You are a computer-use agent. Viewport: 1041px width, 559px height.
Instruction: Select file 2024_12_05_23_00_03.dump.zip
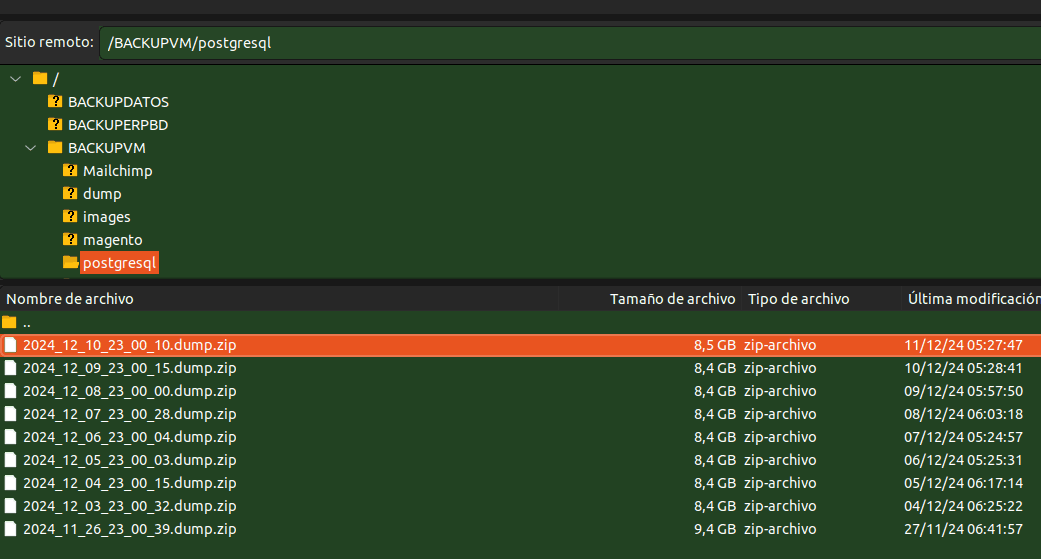tap(129, 460)
